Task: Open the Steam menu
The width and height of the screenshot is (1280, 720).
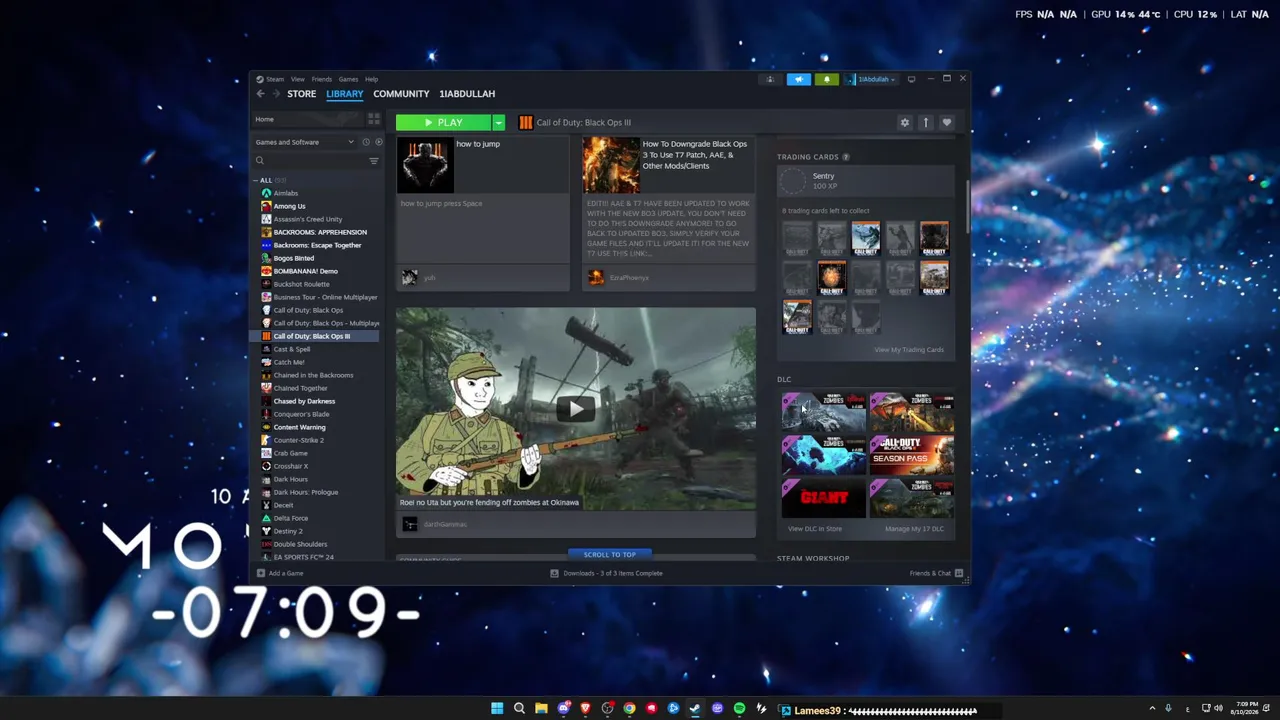Action: coord(275,79)
